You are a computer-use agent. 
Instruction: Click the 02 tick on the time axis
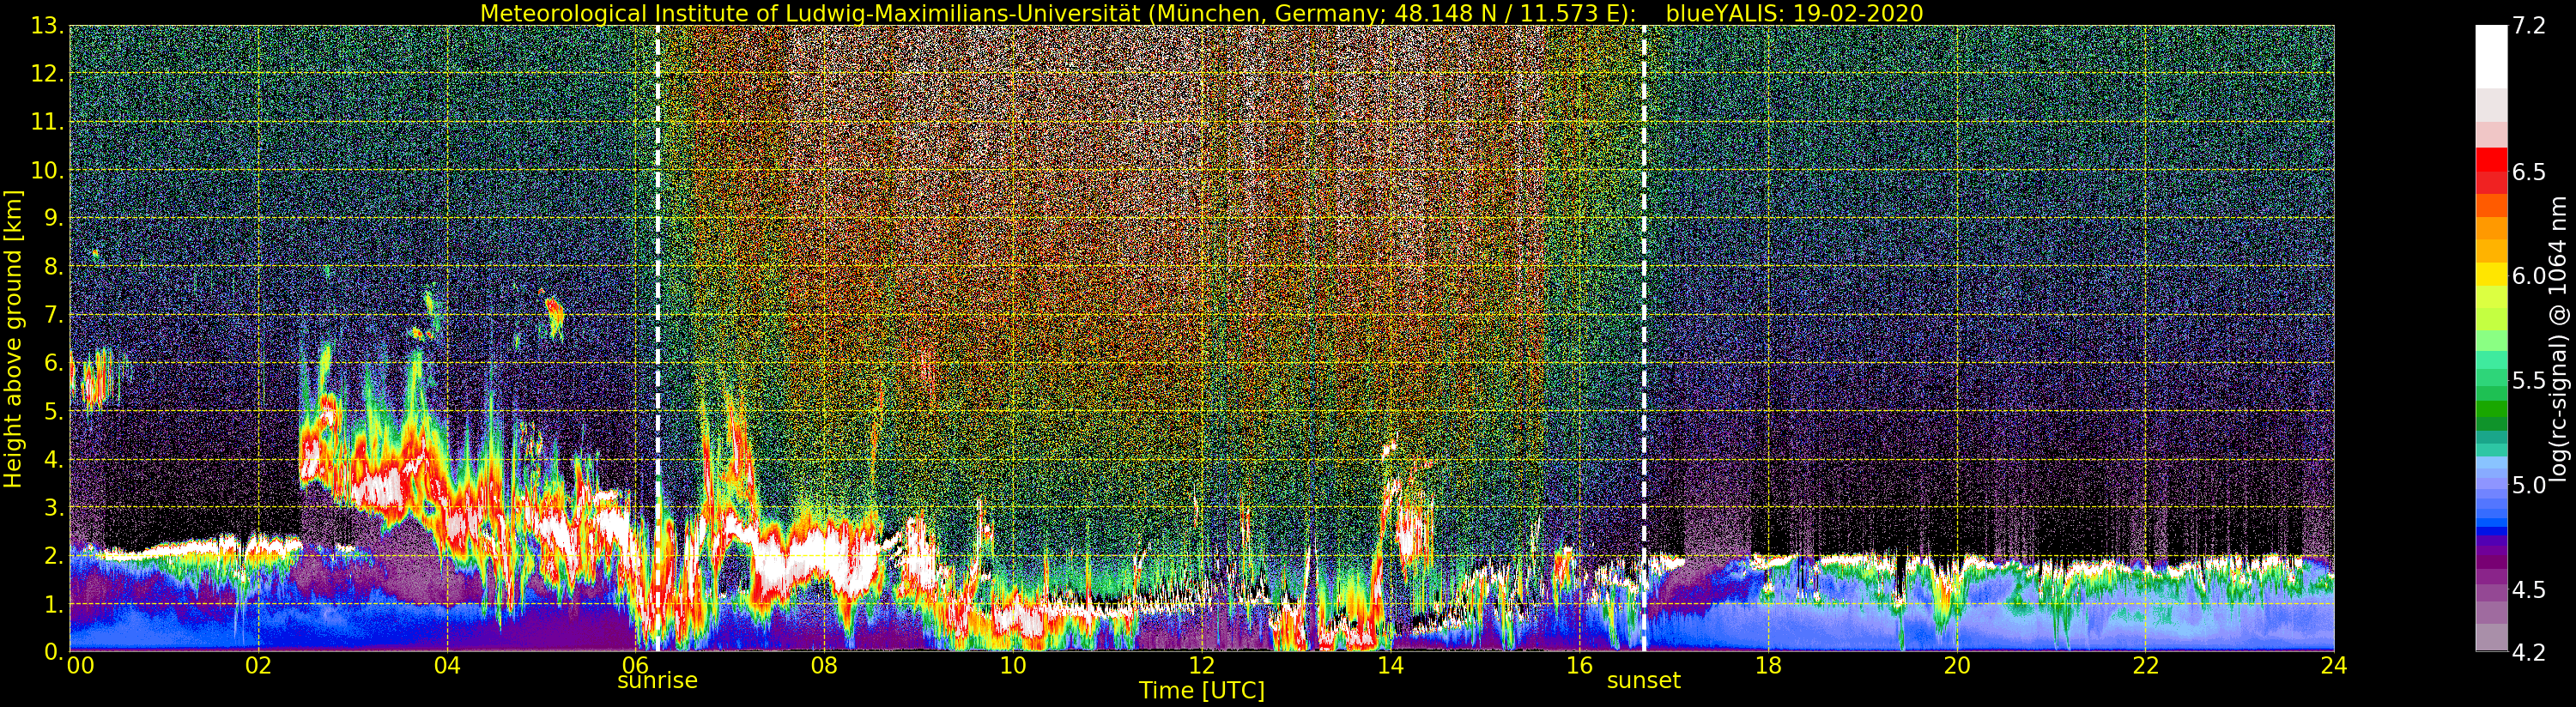coord(258,666)
